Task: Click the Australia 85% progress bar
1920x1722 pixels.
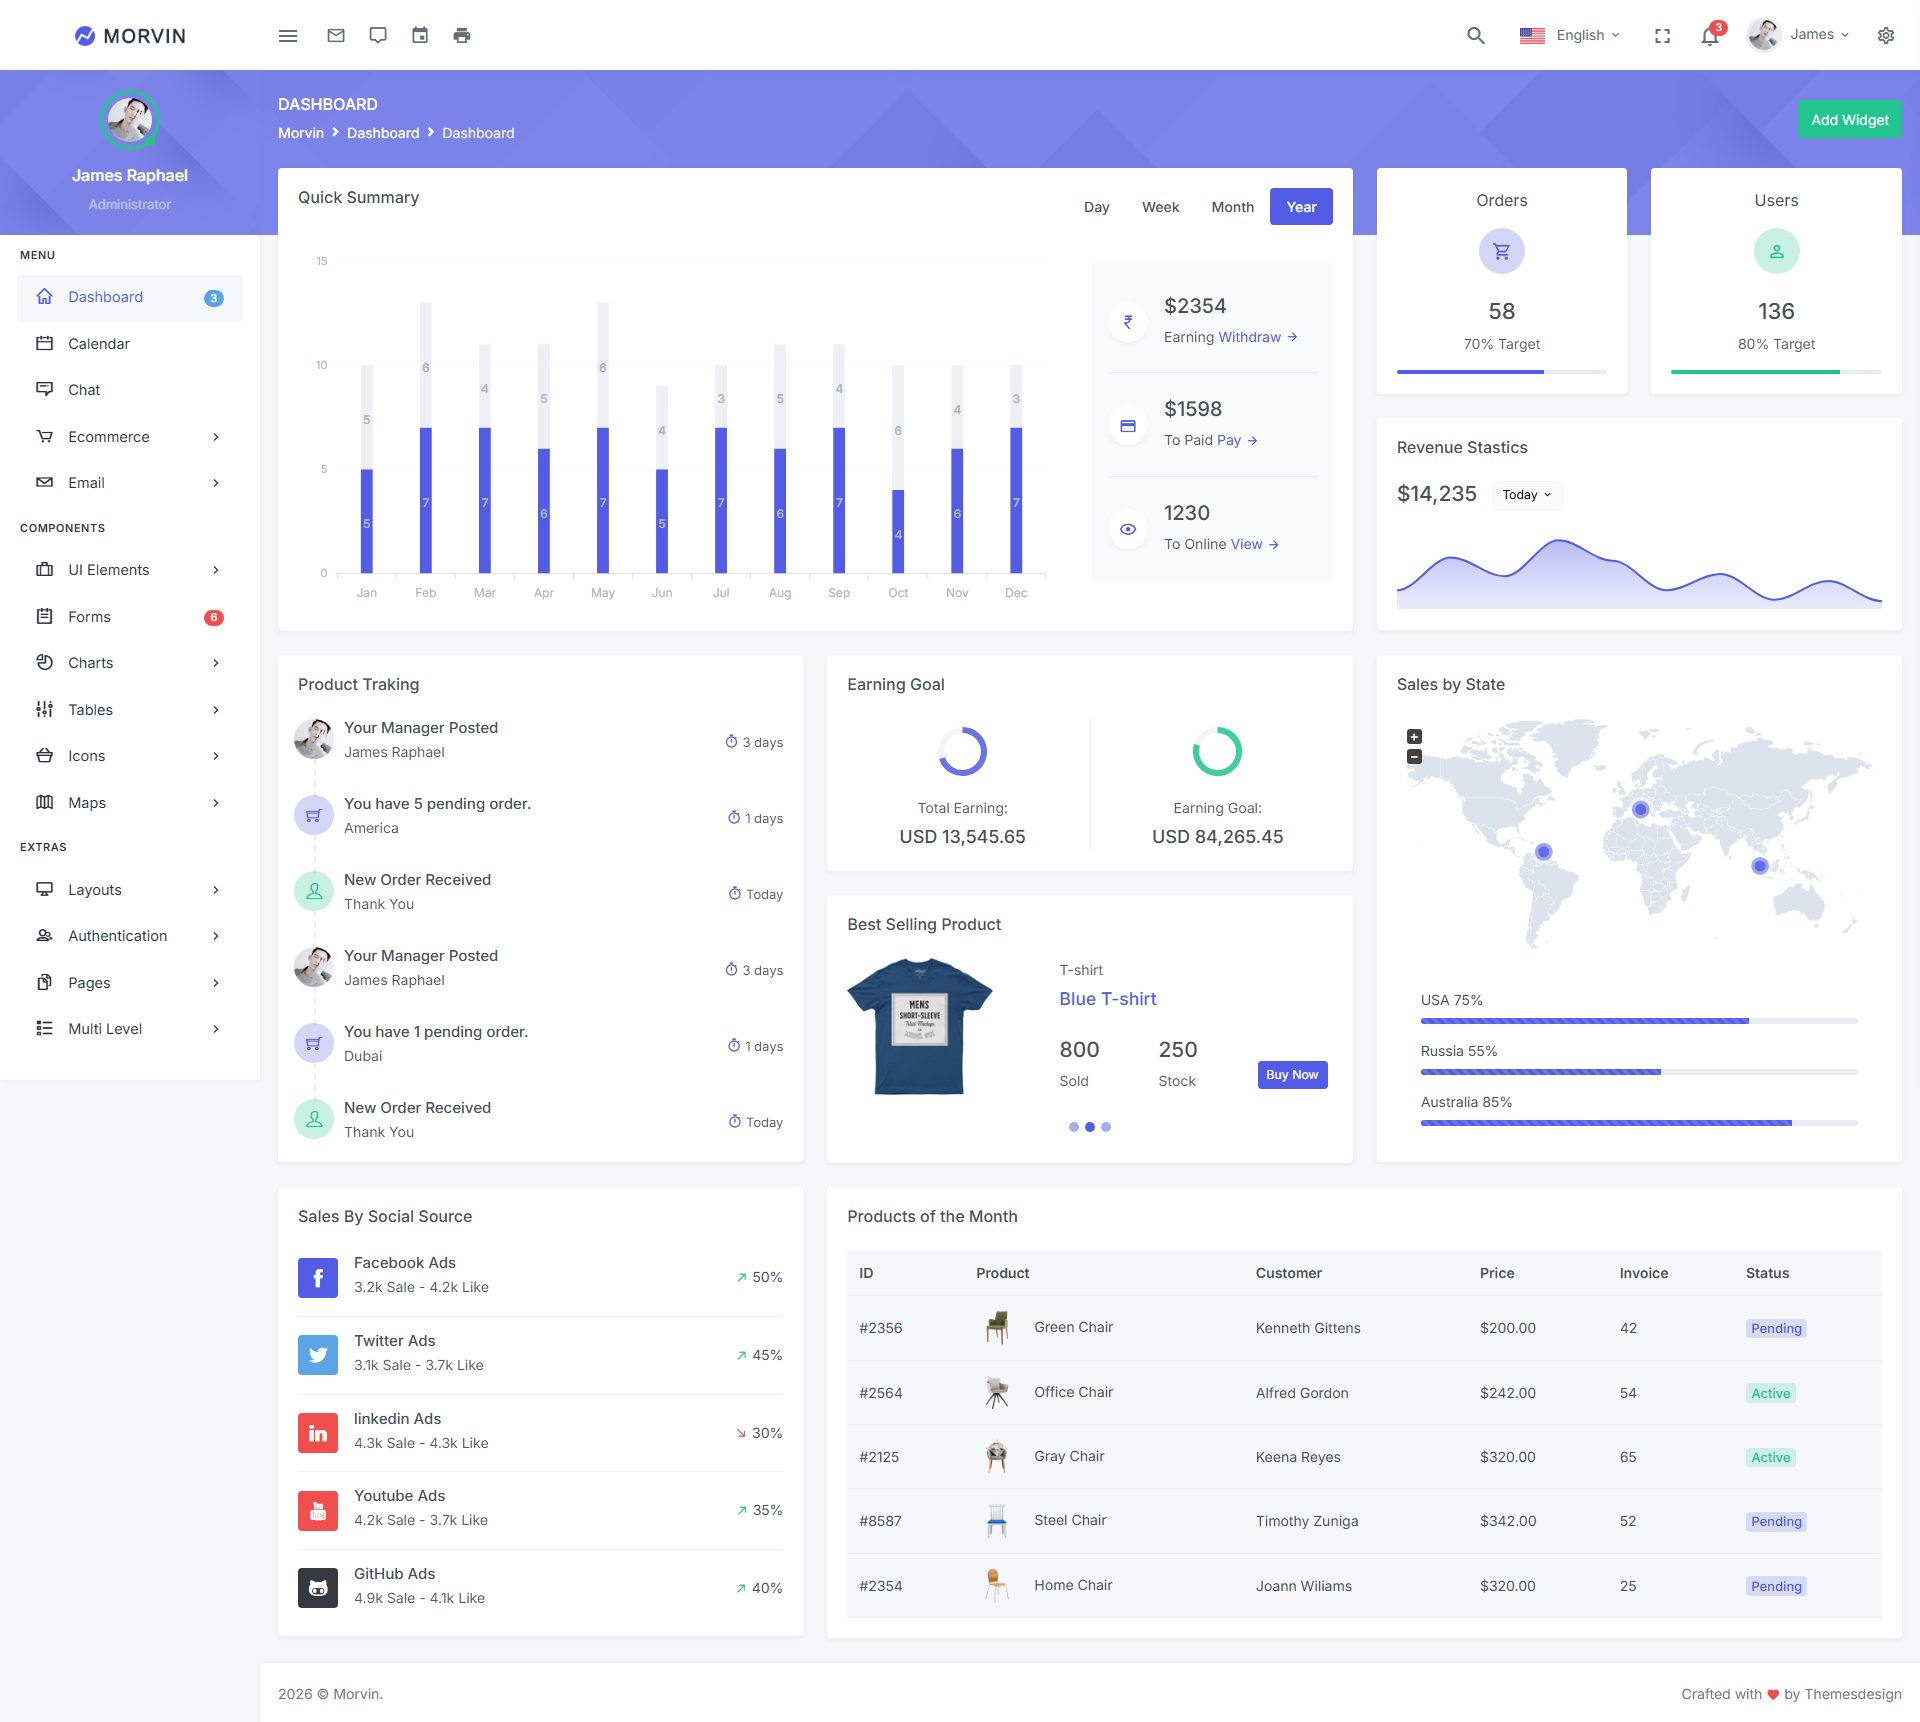Action: 1639,1123
